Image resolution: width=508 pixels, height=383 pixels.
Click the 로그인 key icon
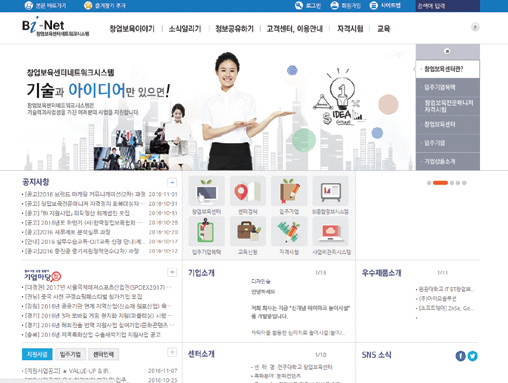[x=299, y=6]
